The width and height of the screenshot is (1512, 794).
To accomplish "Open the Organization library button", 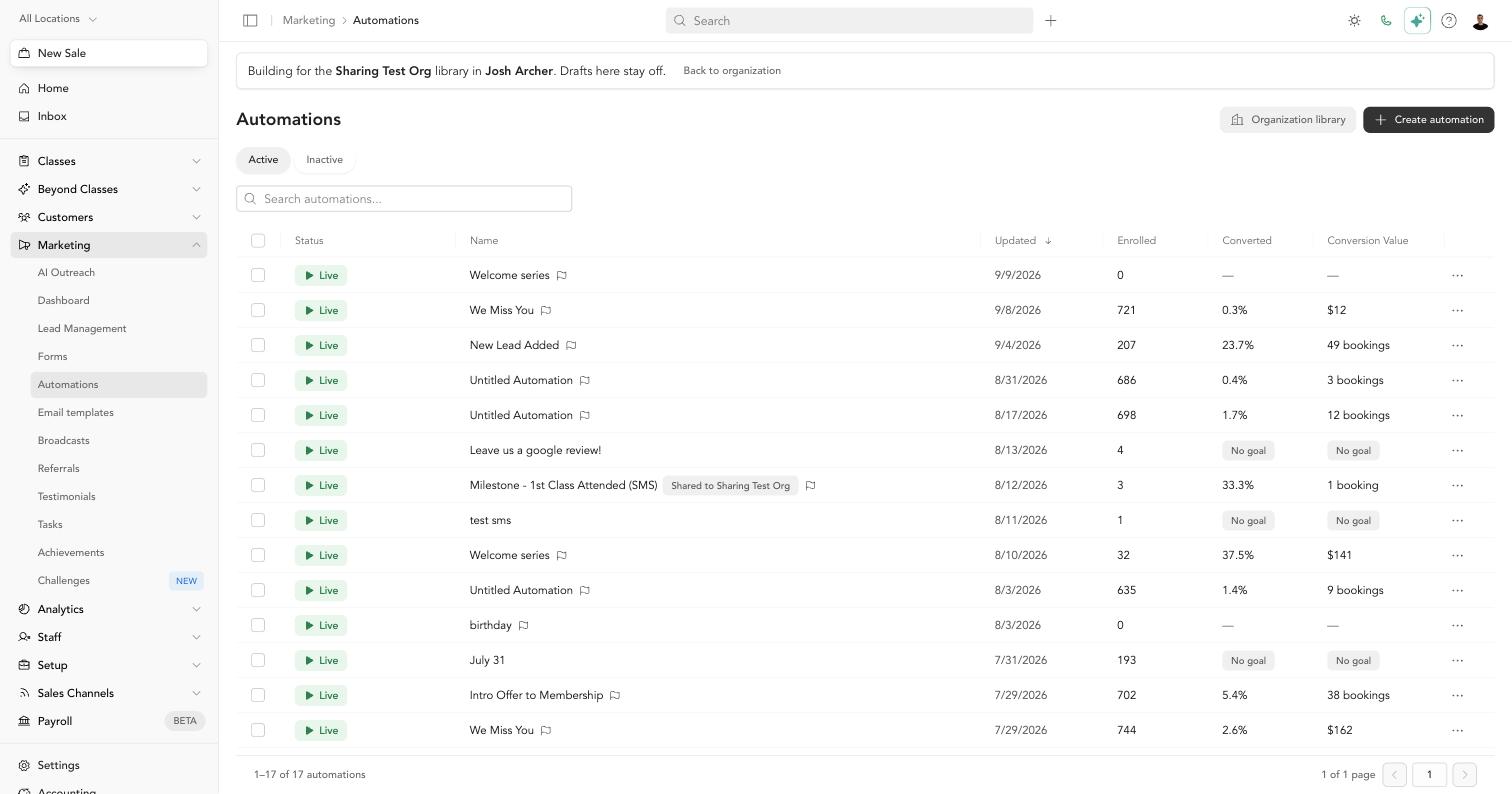I will click(x=1287, y=120).
